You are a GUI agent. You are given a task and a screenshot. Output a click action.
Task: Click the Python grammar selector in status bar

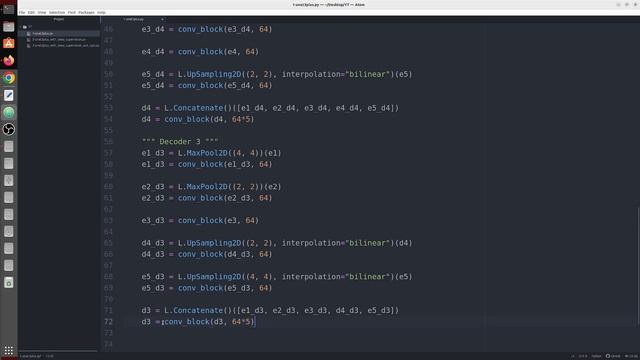click(x=596, y=356)
